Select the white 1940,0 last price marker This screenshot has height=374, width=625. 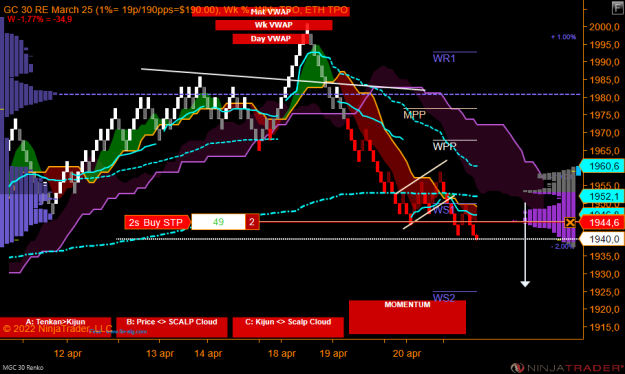click(603, 239)
